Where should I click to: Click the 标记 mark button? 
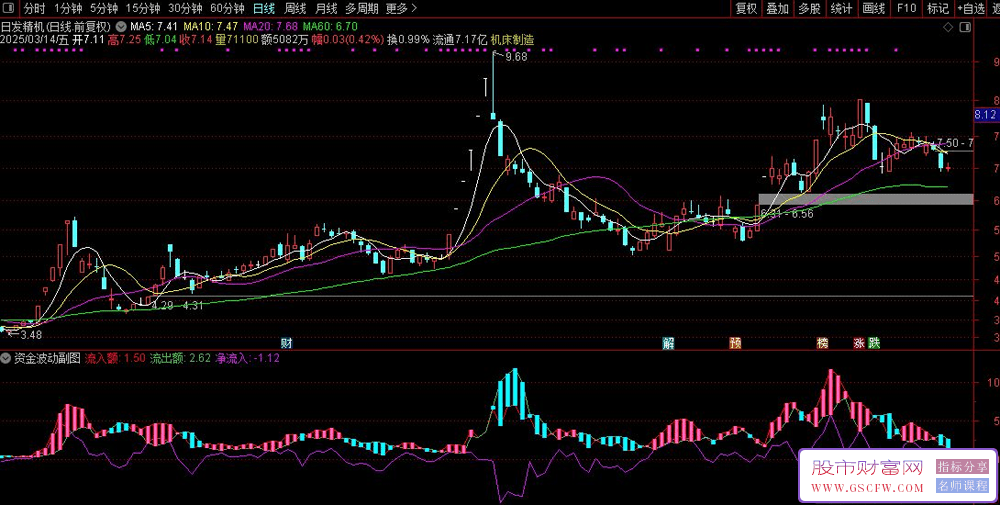click(x=938, y=8)
